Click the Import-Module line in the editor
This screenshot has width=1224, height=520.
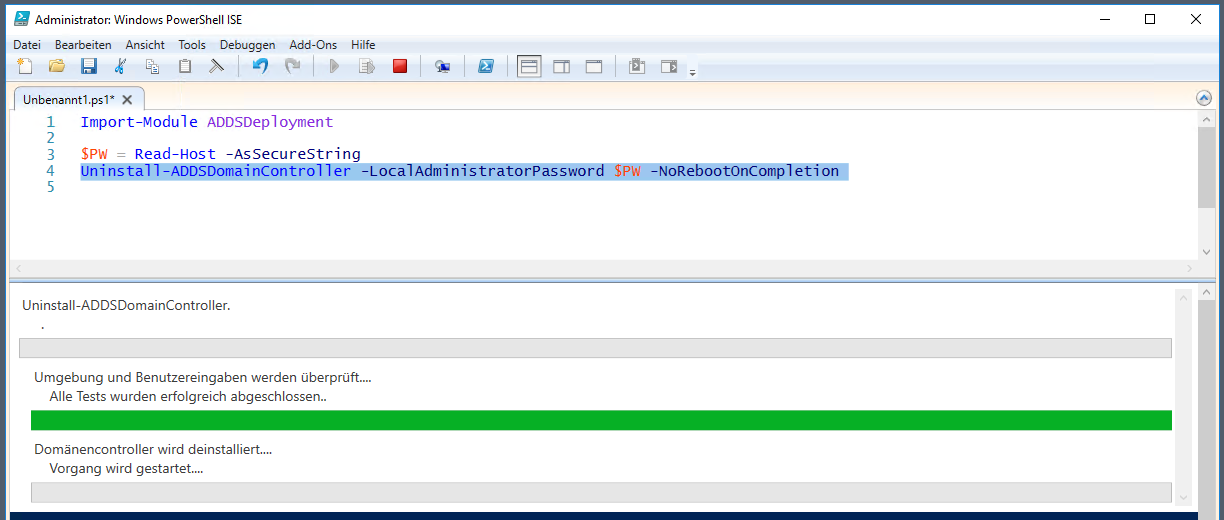207,122
